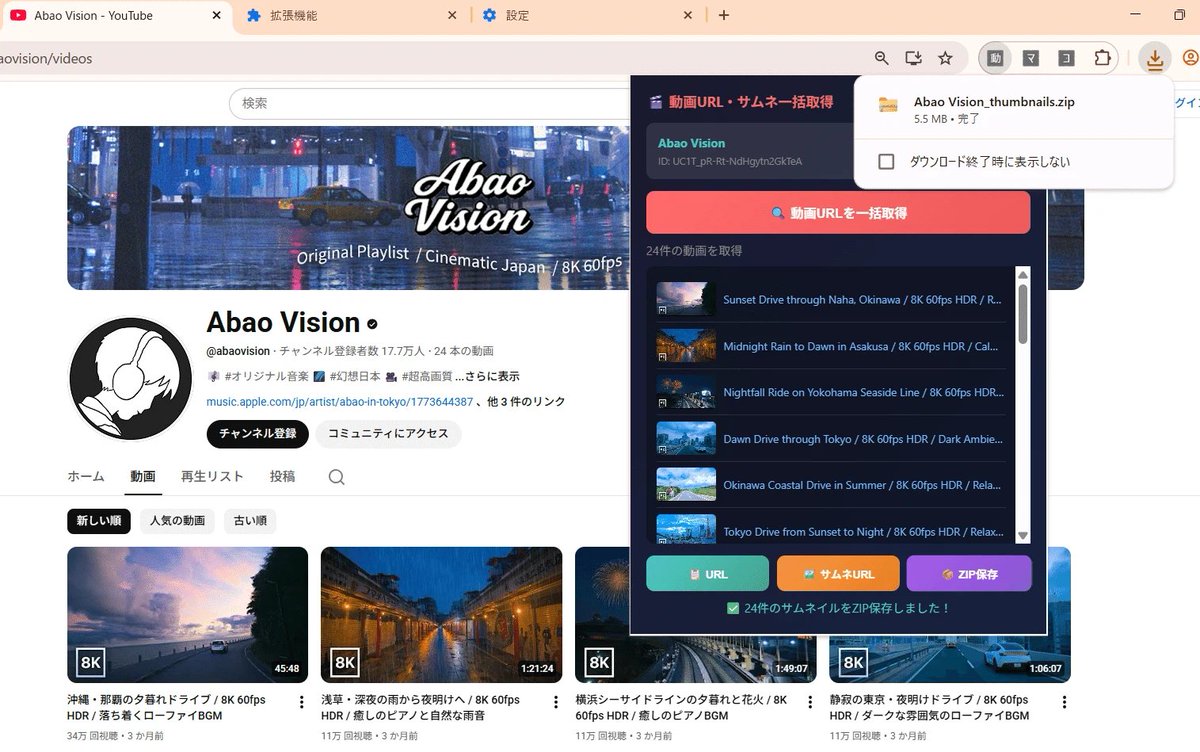
Task: Open options menu for 静寂の東京 video
Action: (x=1064, y=702)
